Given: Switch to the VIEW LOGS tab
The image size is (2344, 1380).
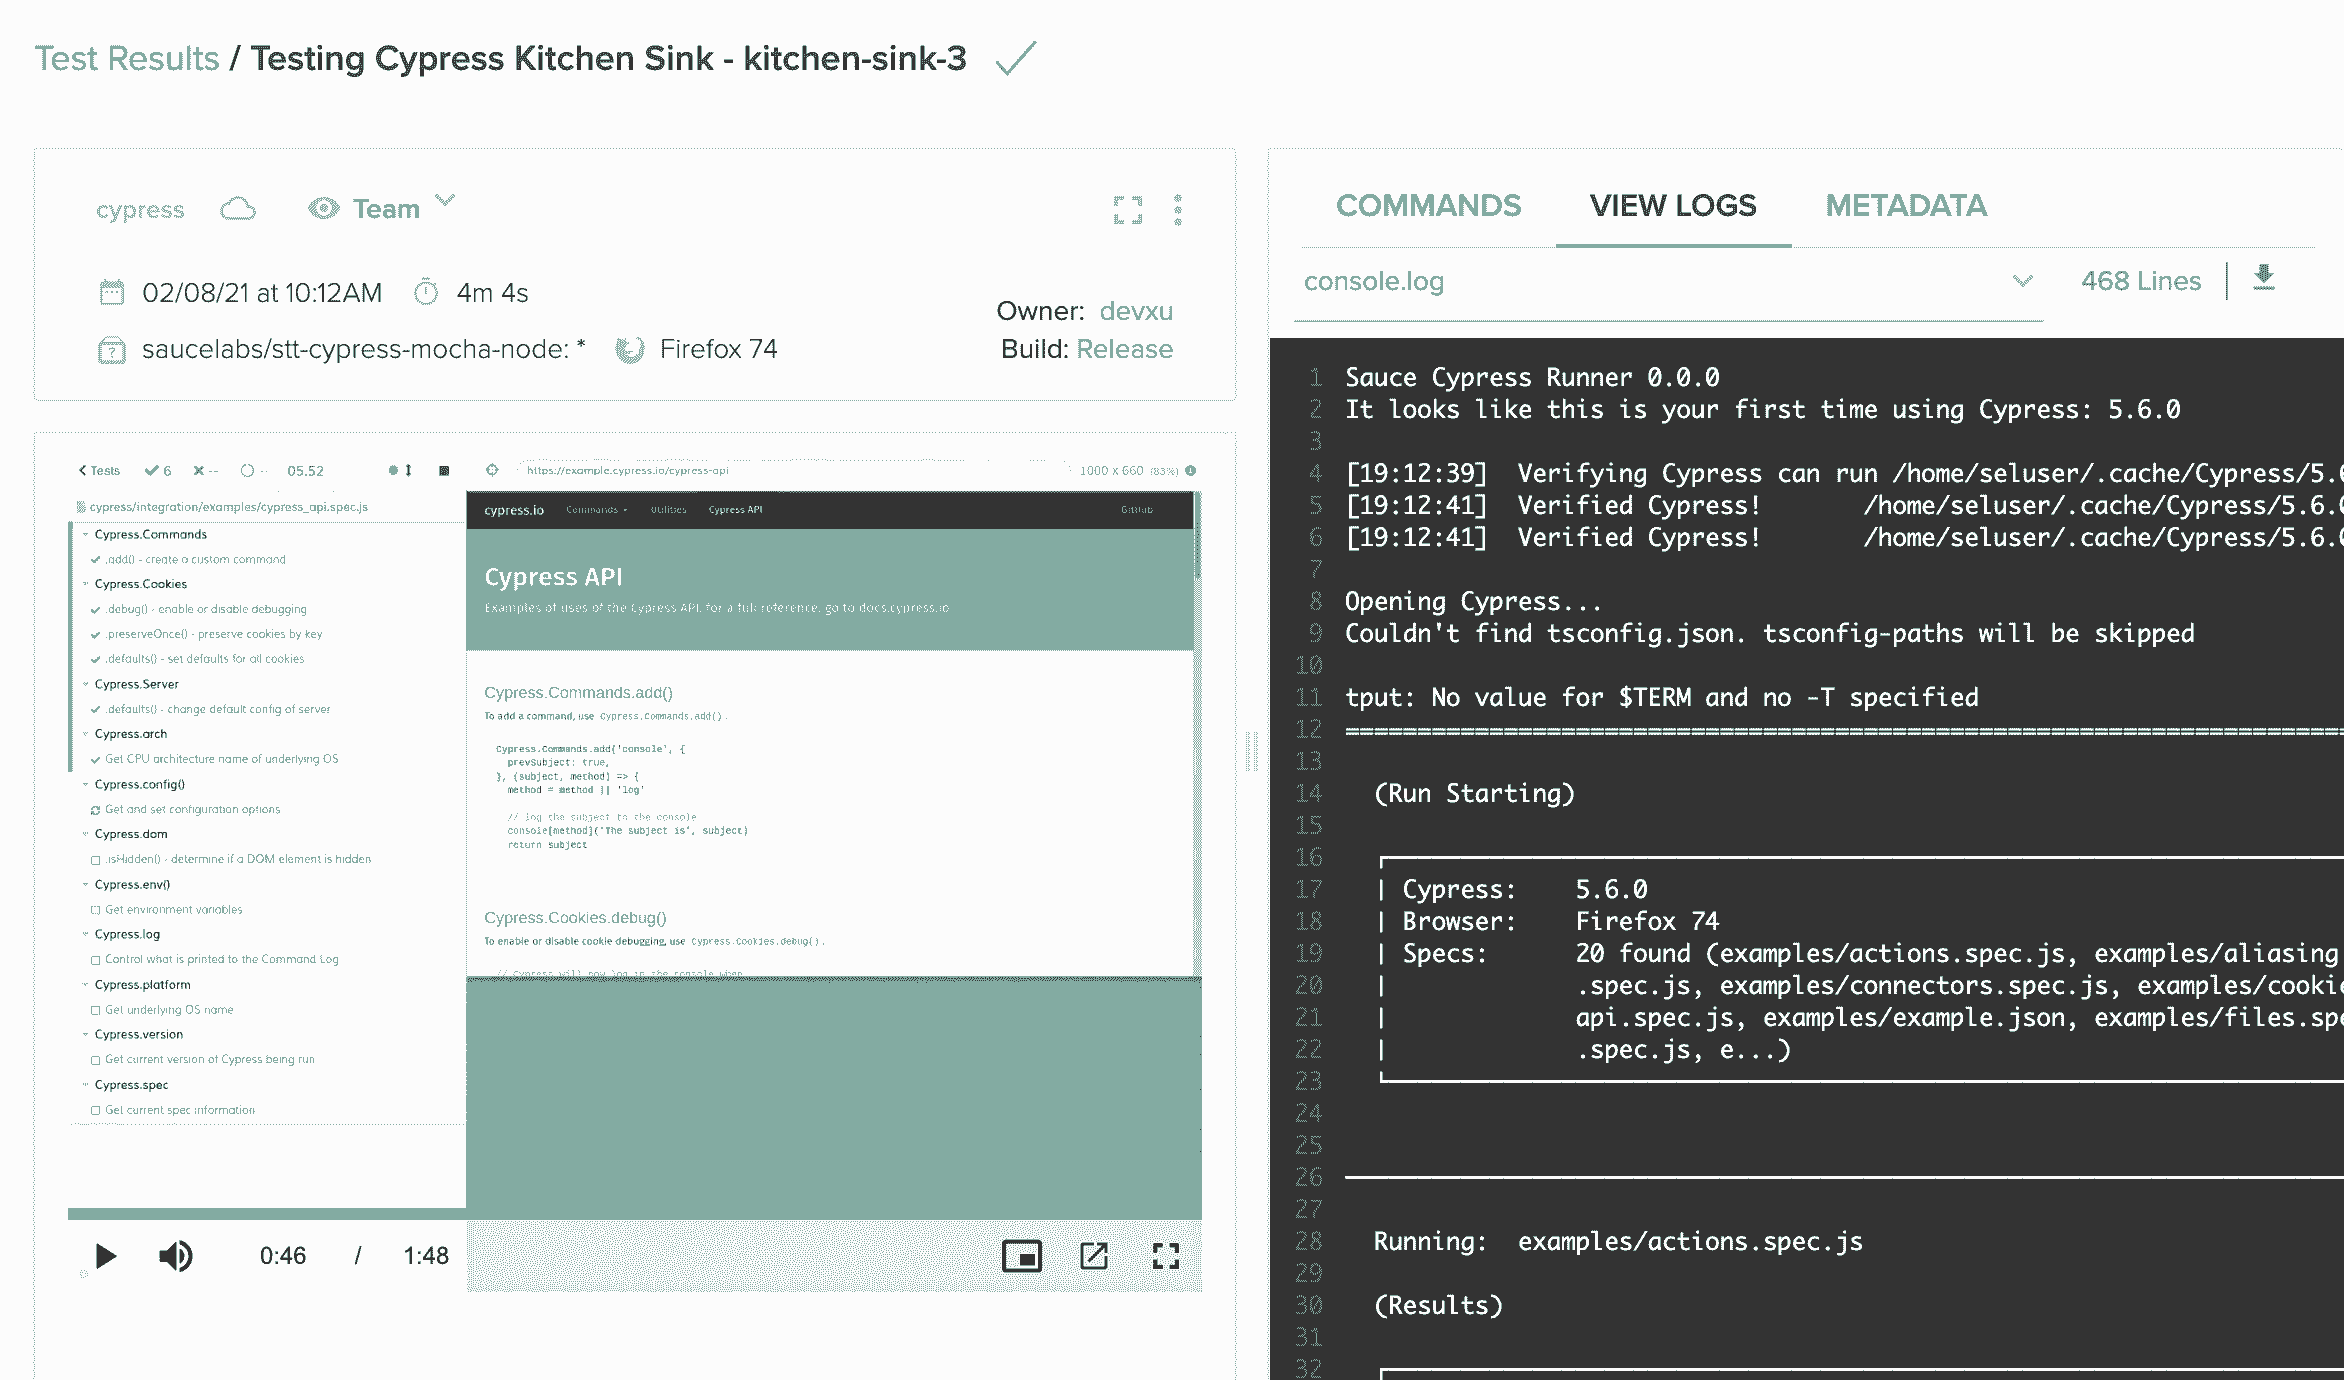Looking at the screenshot, I should pos(1673,206).
